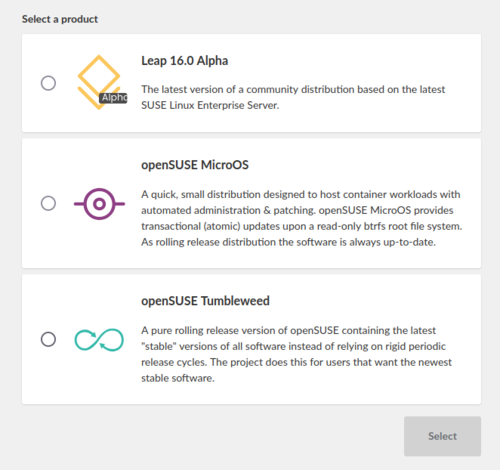The width and height of the screenshot is (500, 470).
Task: Pick the openSUSE Tumbleweed radio option
Action: click(x=48, y=339)
